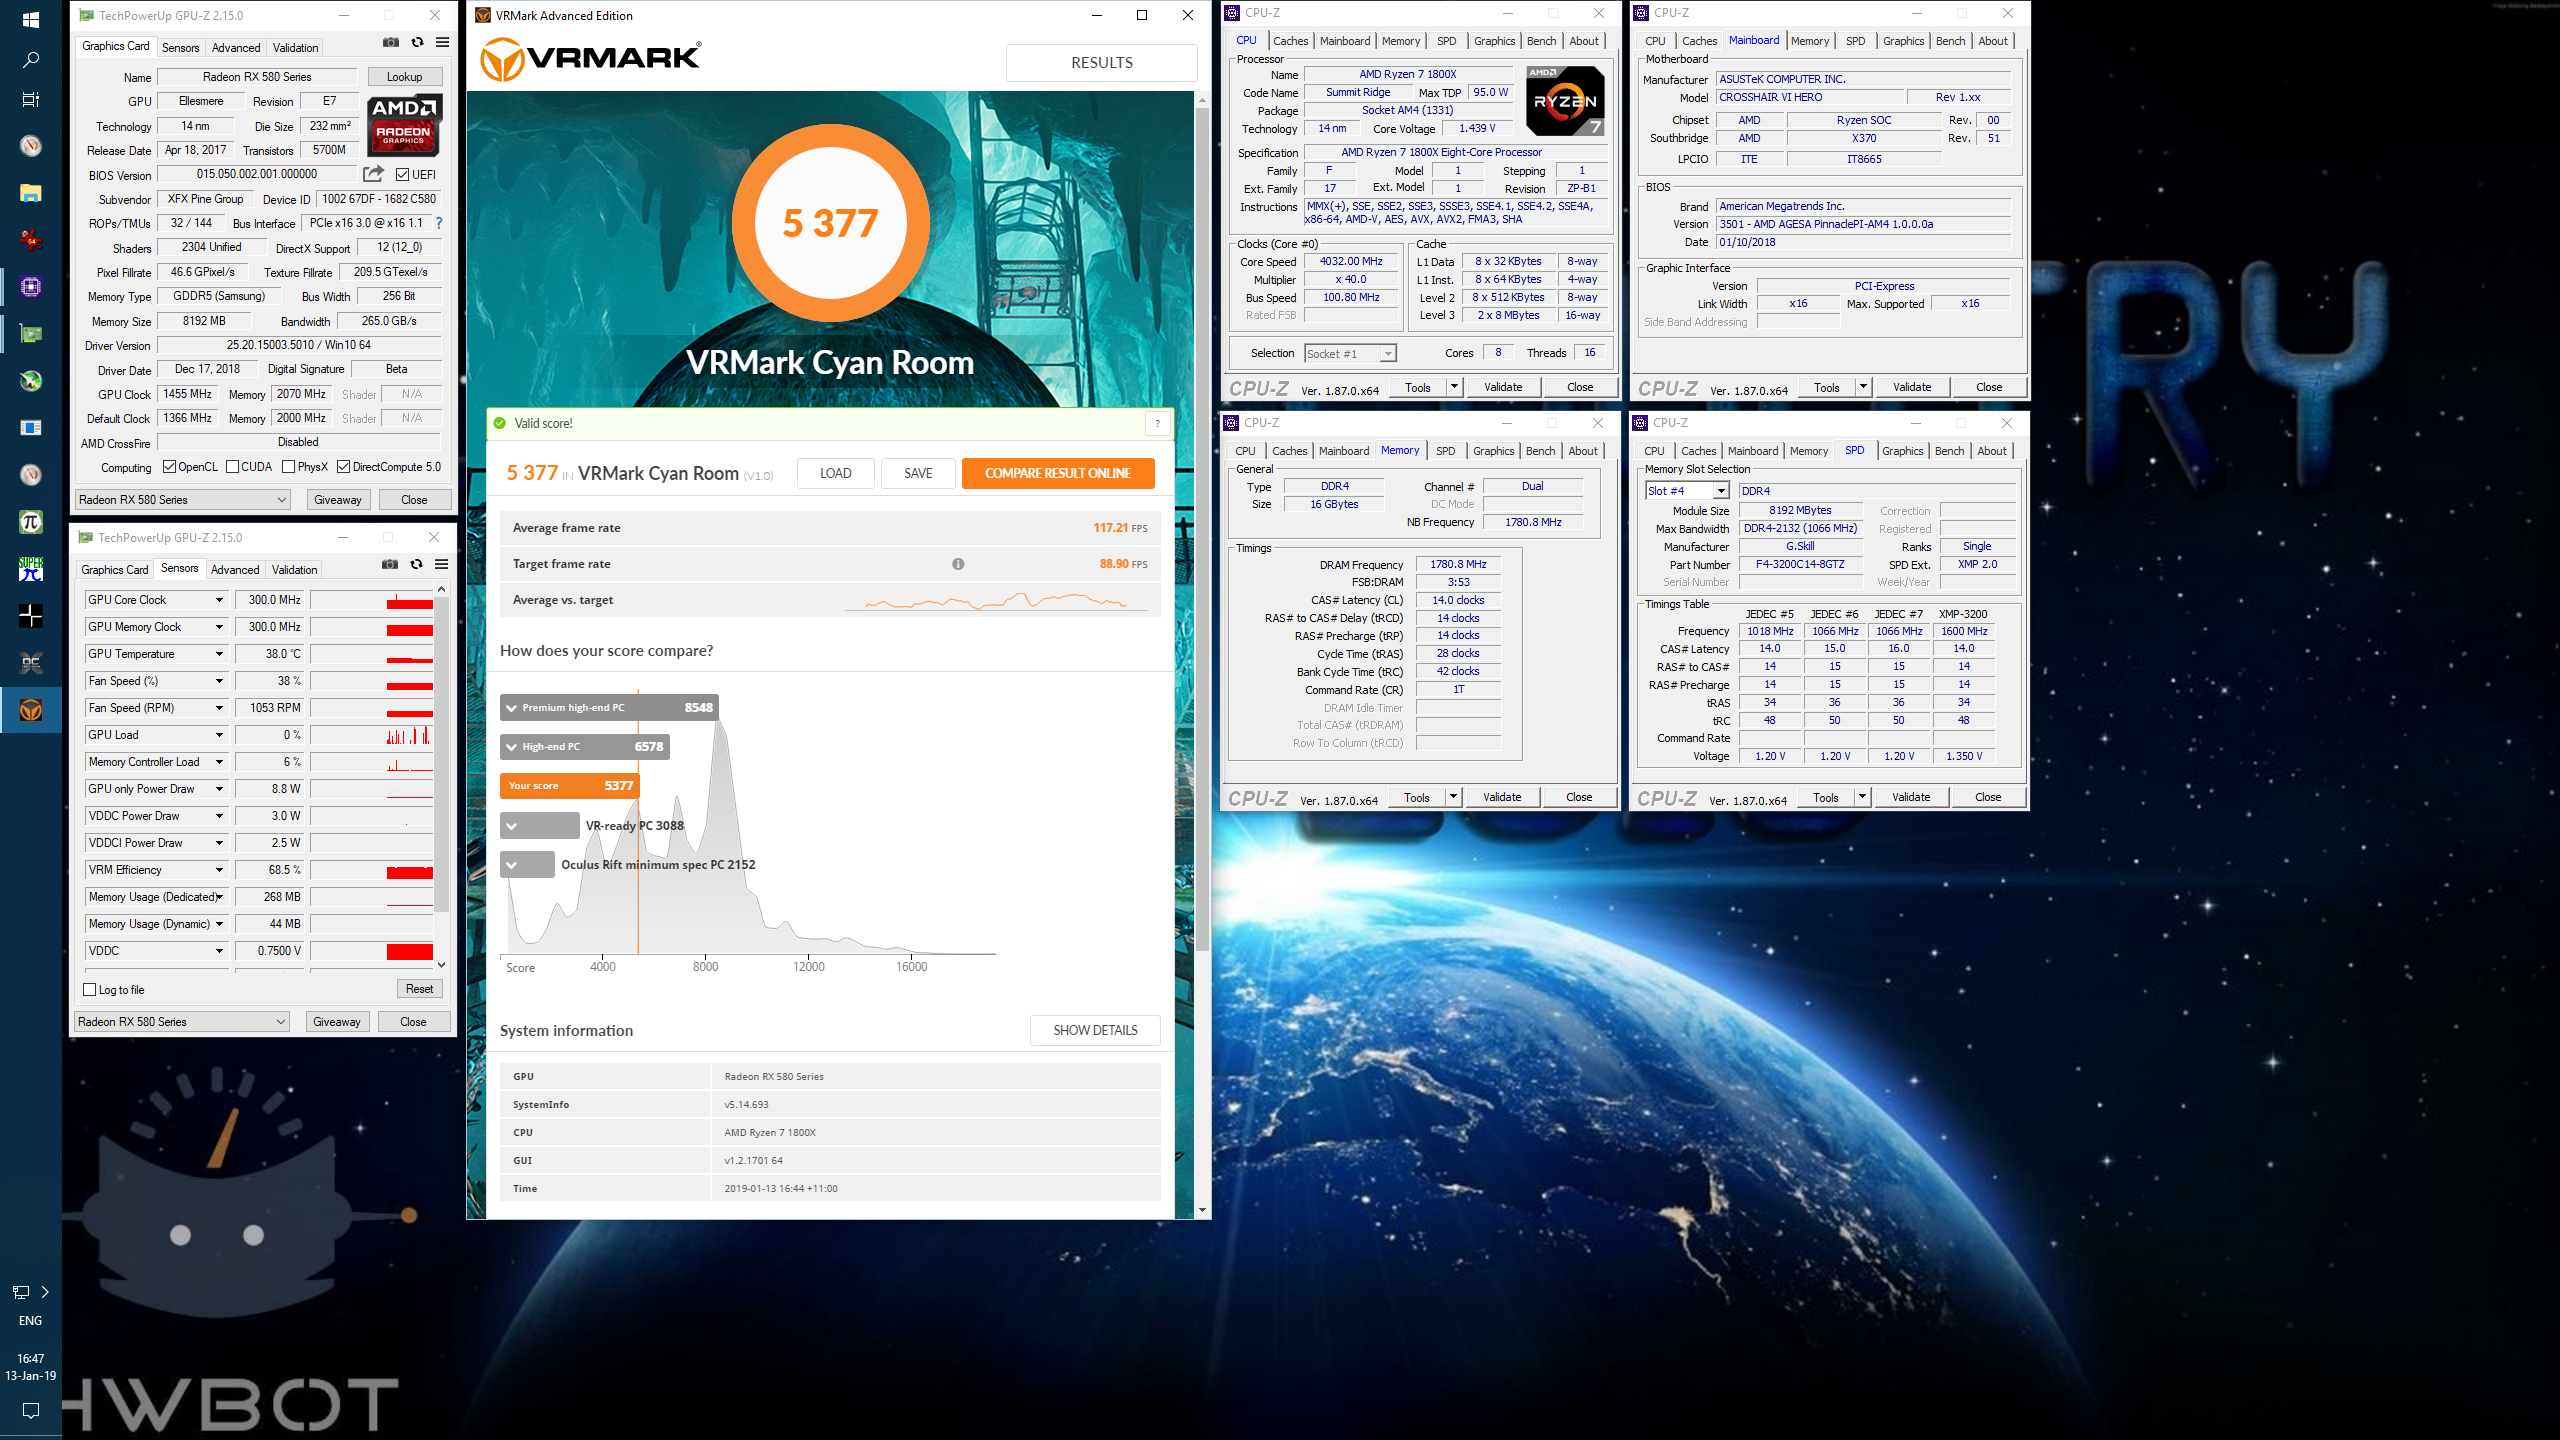
Task: Click the VRMark vertical scrollbar thumb
Action: pos(1202,530)
